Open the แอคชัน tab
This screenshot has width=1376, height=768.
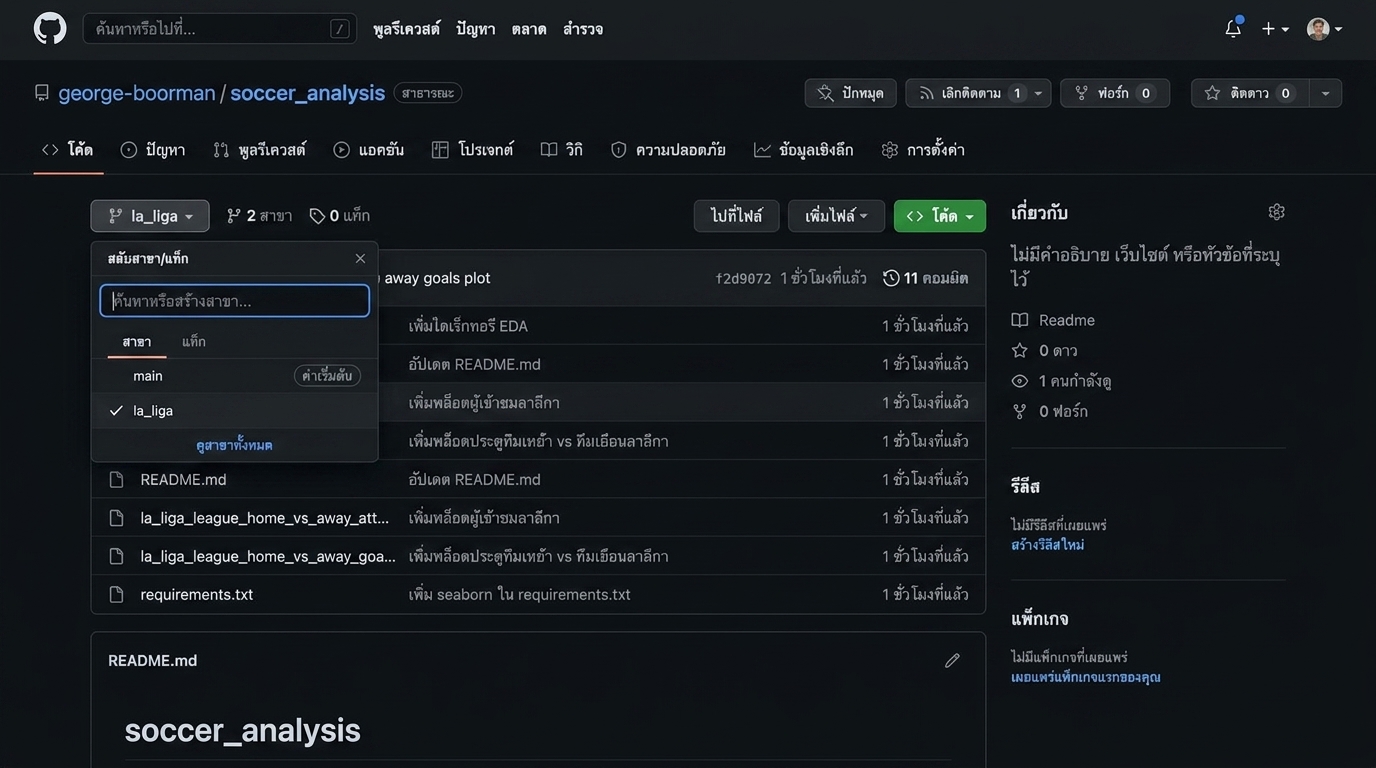(x=369, y=150)
